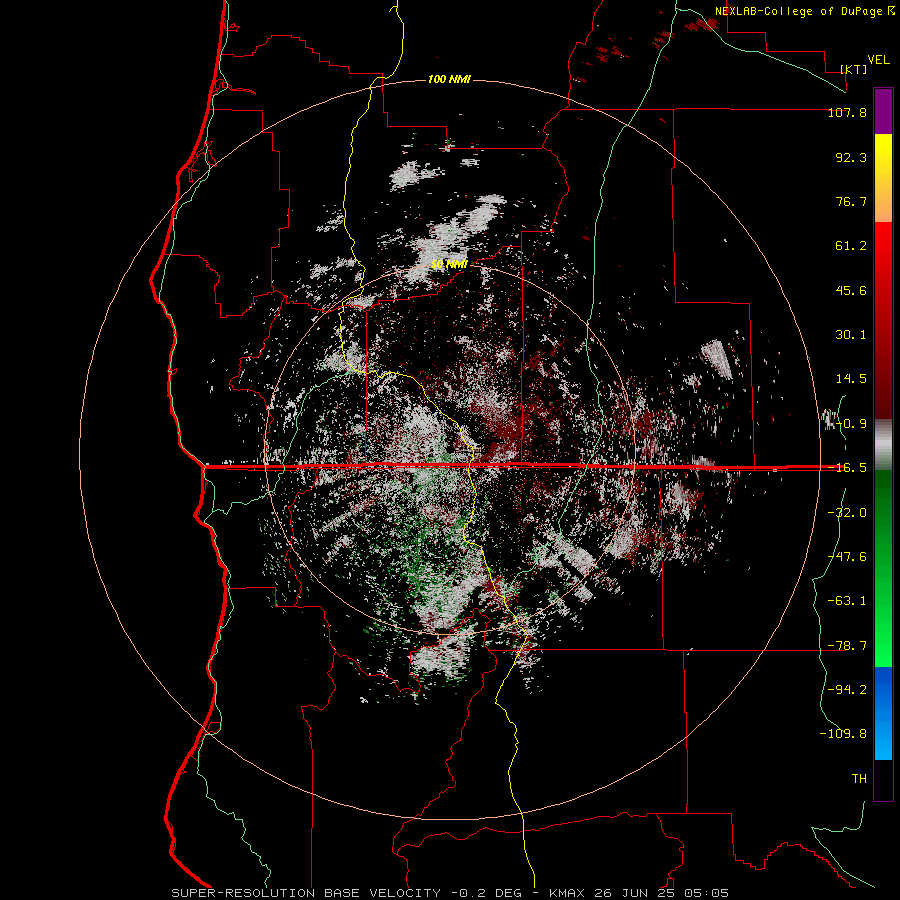900x900 pixels.
Task: Select the -0.9 legend value
Action: point(851,424)
